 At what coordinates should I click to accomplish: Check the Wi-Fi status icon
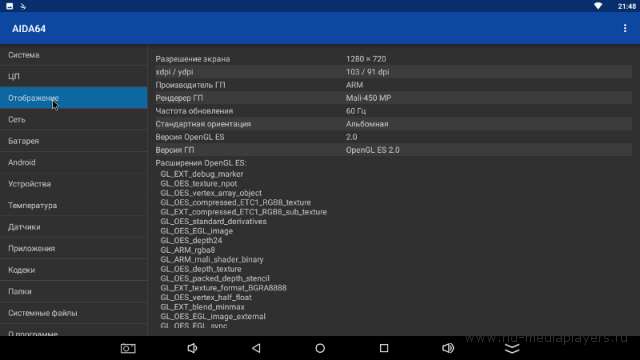point(598,6)
